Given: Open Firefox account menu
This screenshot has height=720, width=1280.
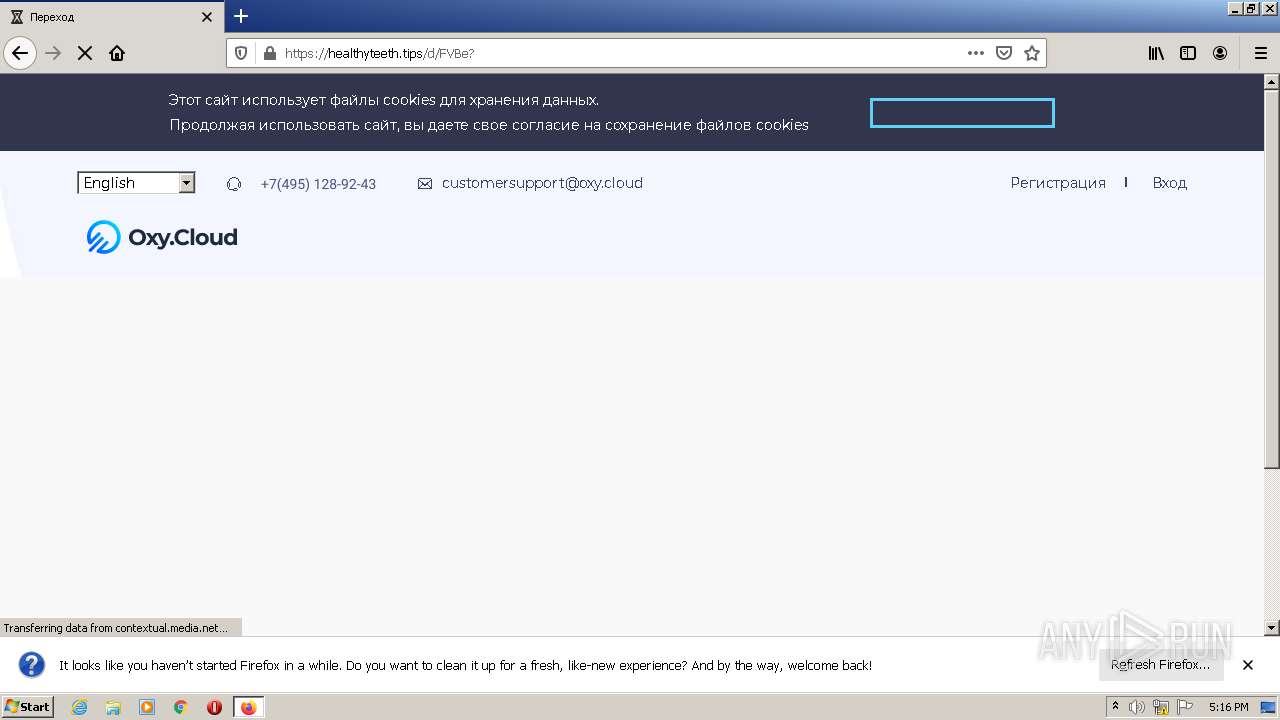Looking at the screenshot, I should (x=1220, y=53).
